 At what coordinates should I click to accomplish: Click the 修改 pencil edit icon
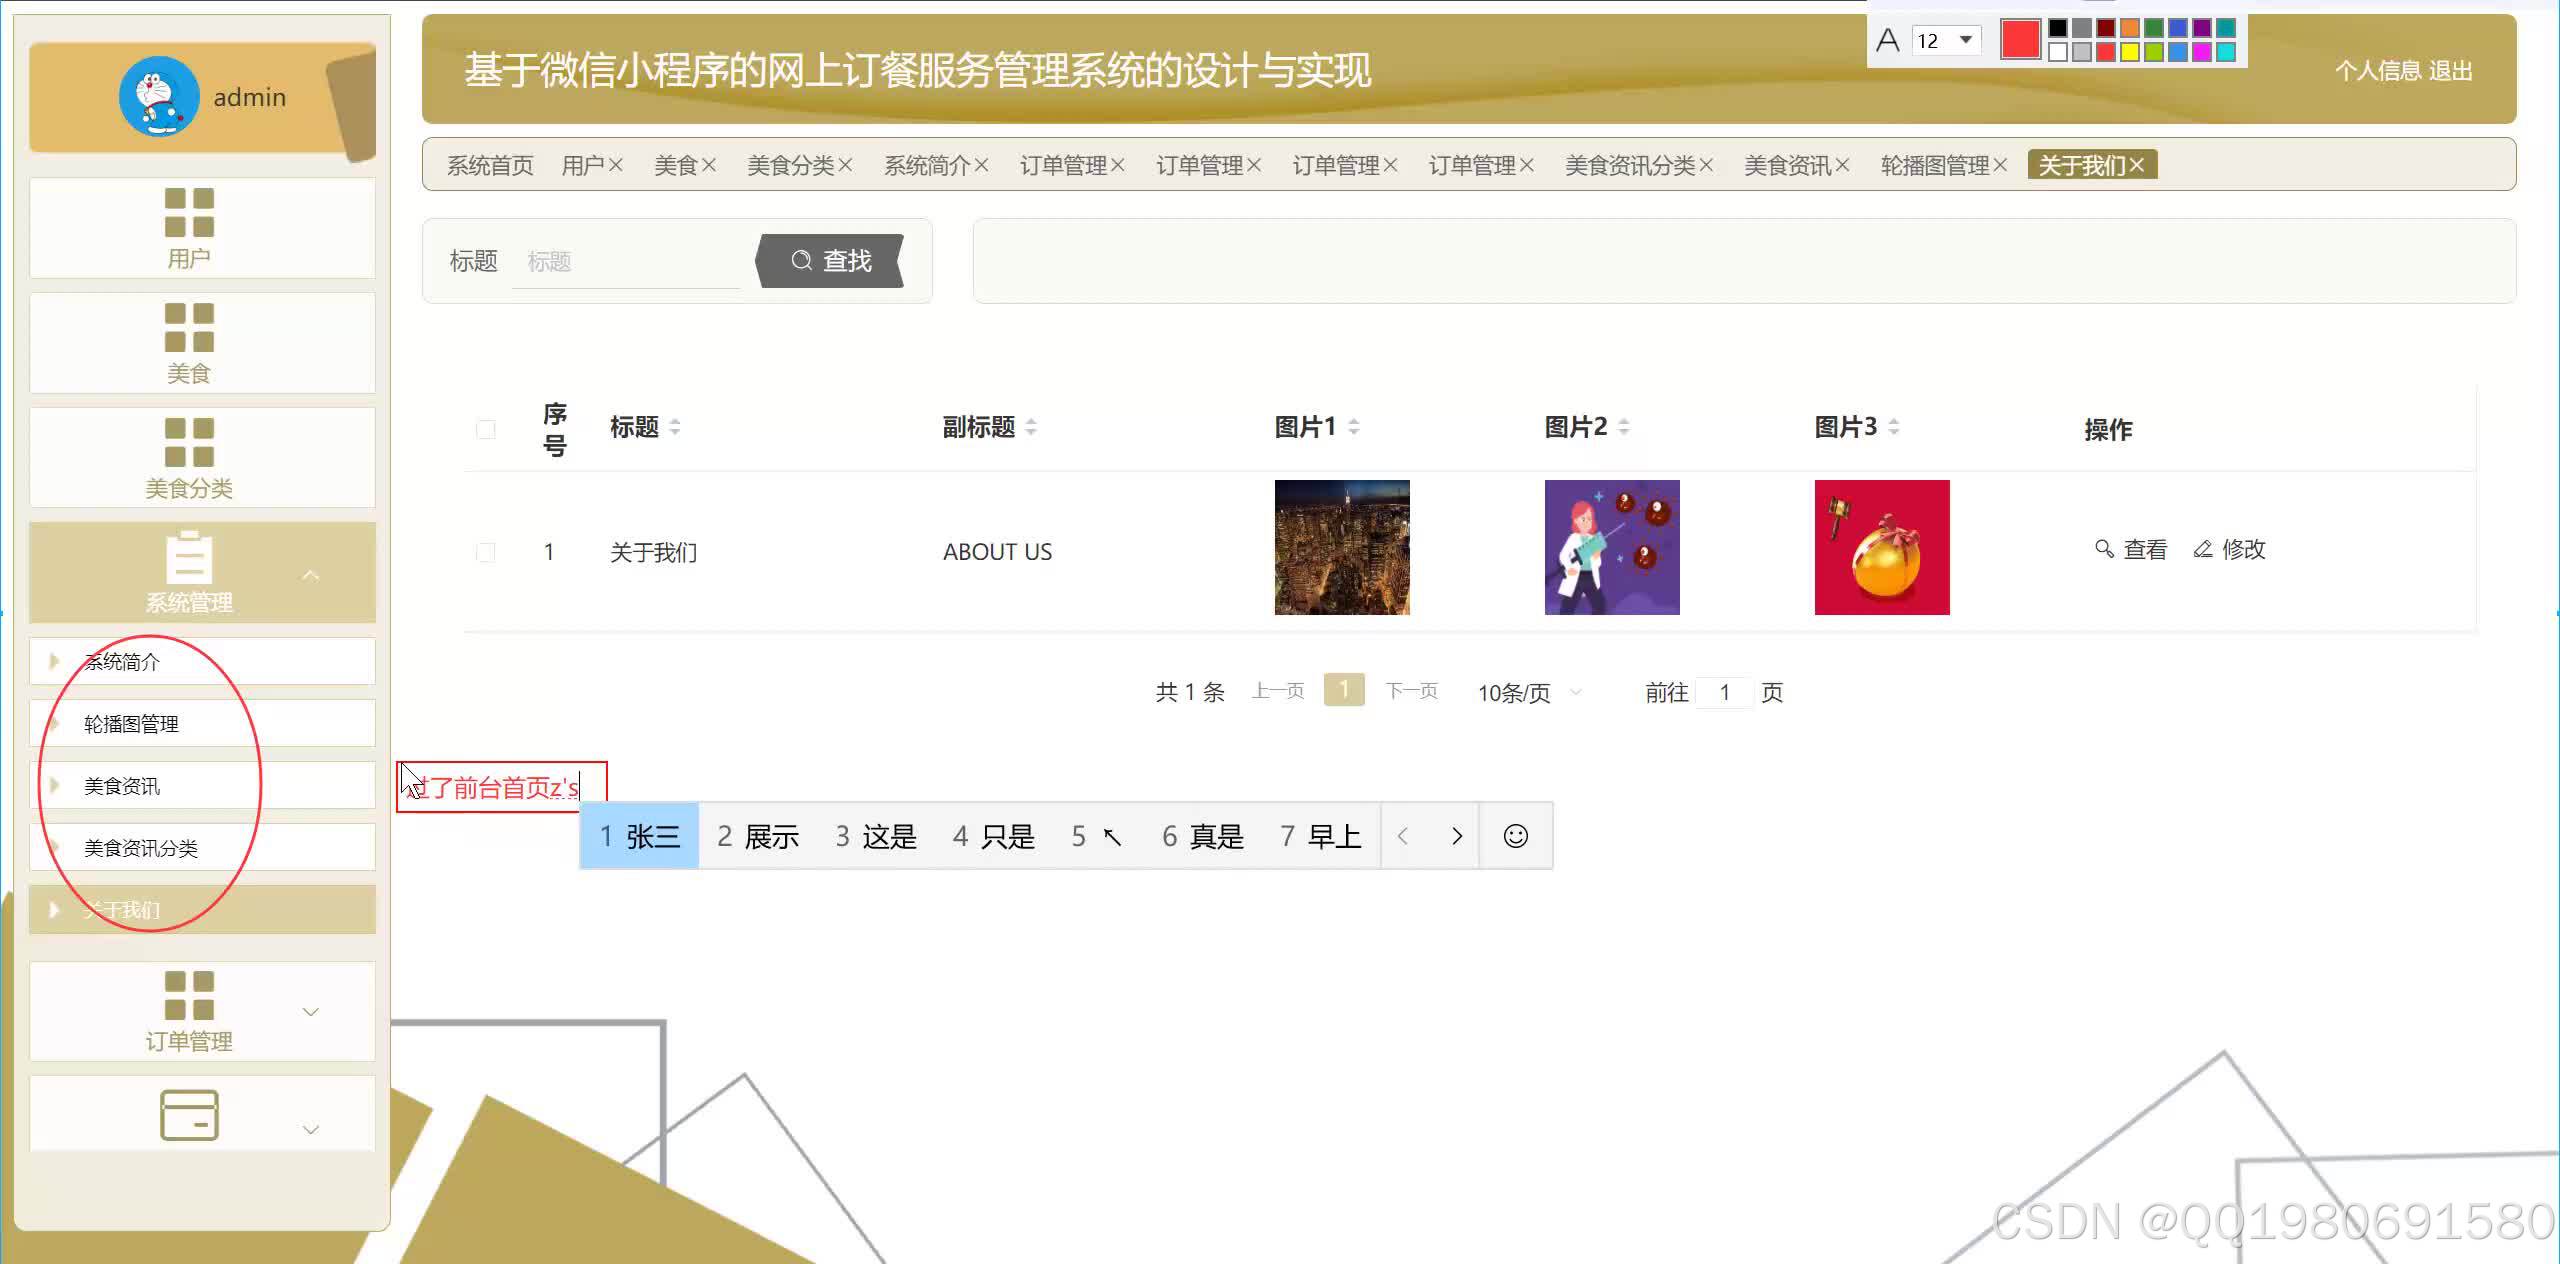(2202, 549)
